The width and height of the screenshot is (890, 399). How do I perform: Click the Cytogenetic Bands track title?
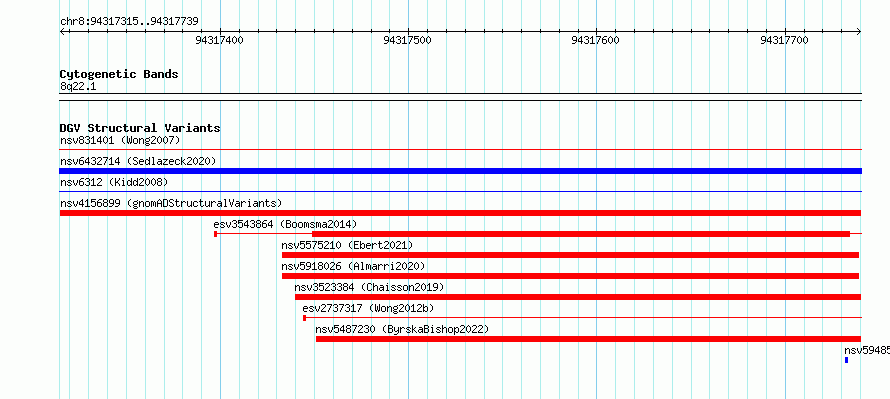click(x=119, y=74)
